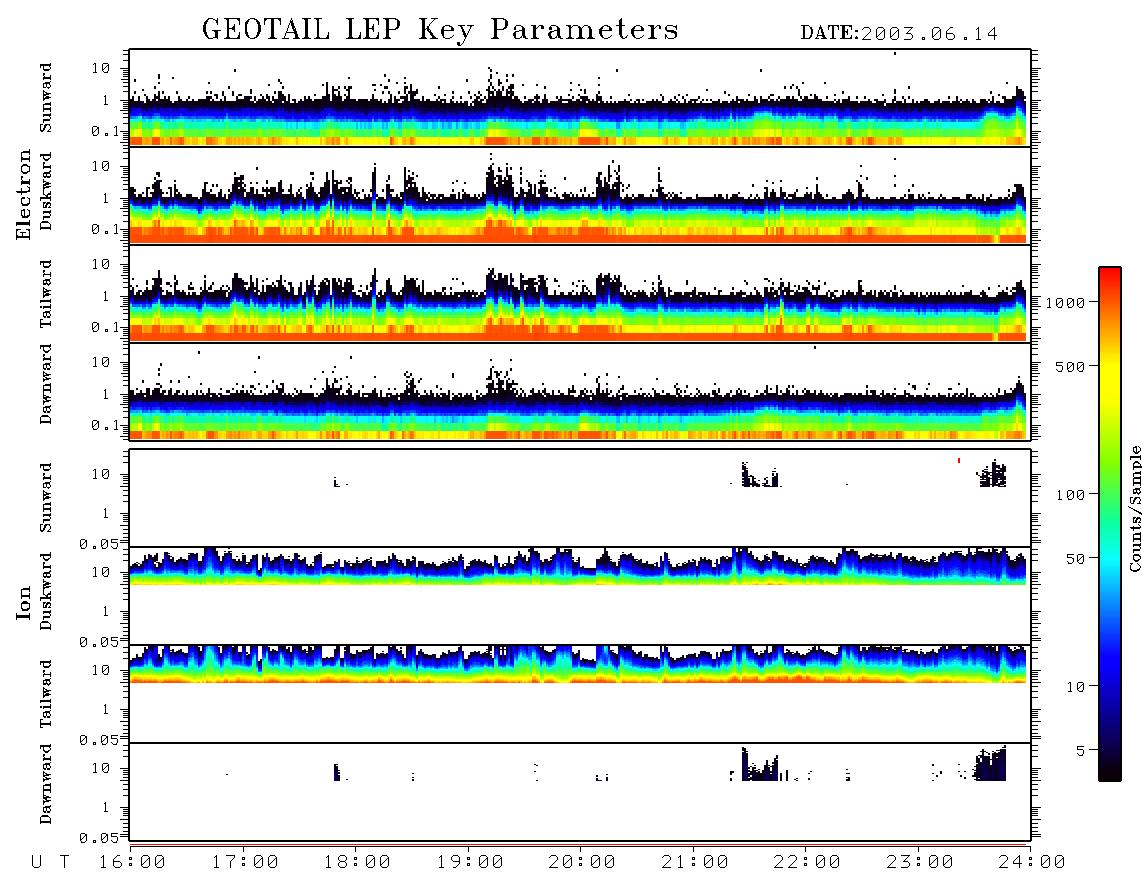This screenshot has width=1142, height=880.
Task: Click the 500 colorbar tick label
Action: click(x=1071, y=366)
